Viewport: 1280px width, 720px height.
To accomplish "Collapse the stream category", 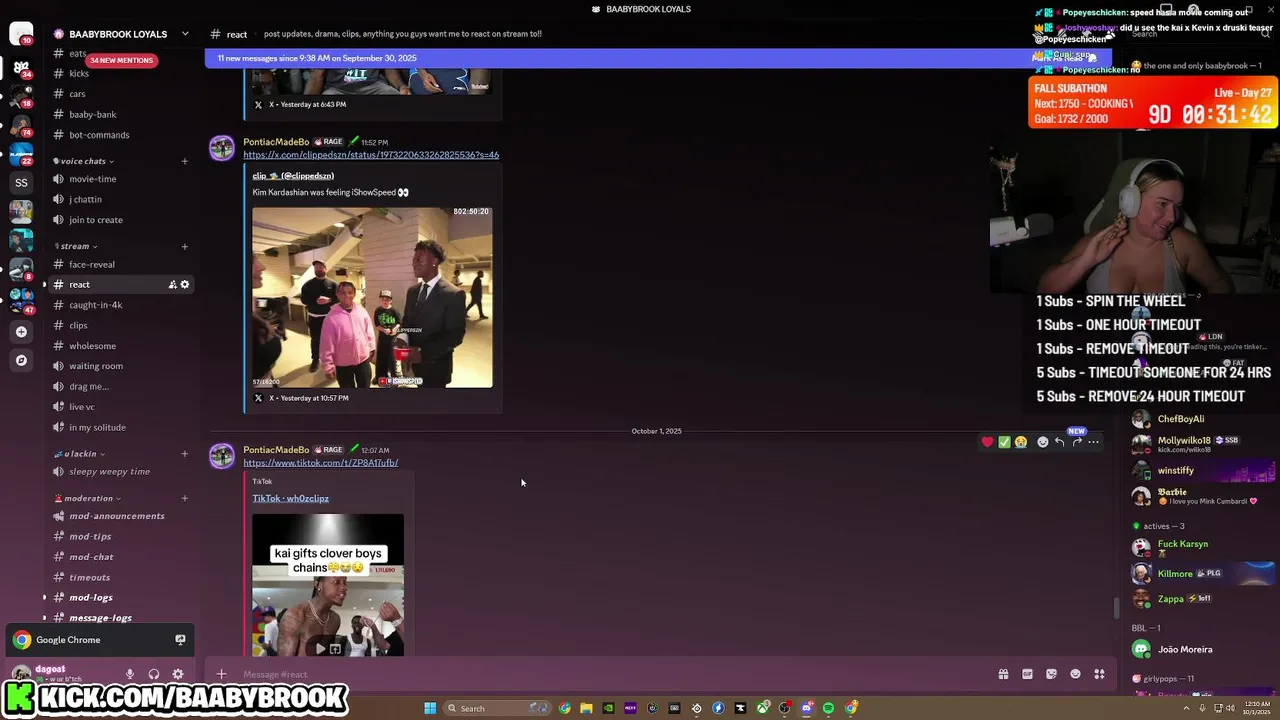I will [75, 246].
